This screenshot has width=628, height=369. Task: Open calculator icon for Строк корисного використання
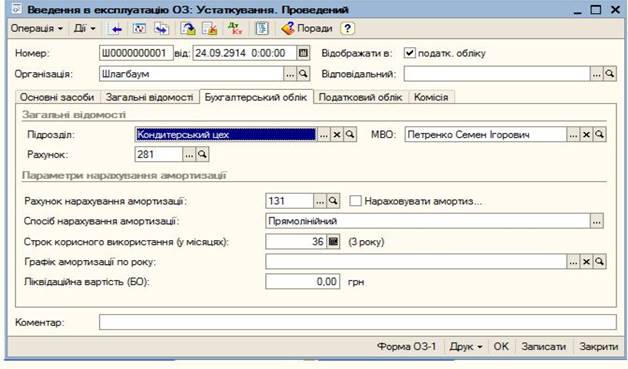(333, 242)
